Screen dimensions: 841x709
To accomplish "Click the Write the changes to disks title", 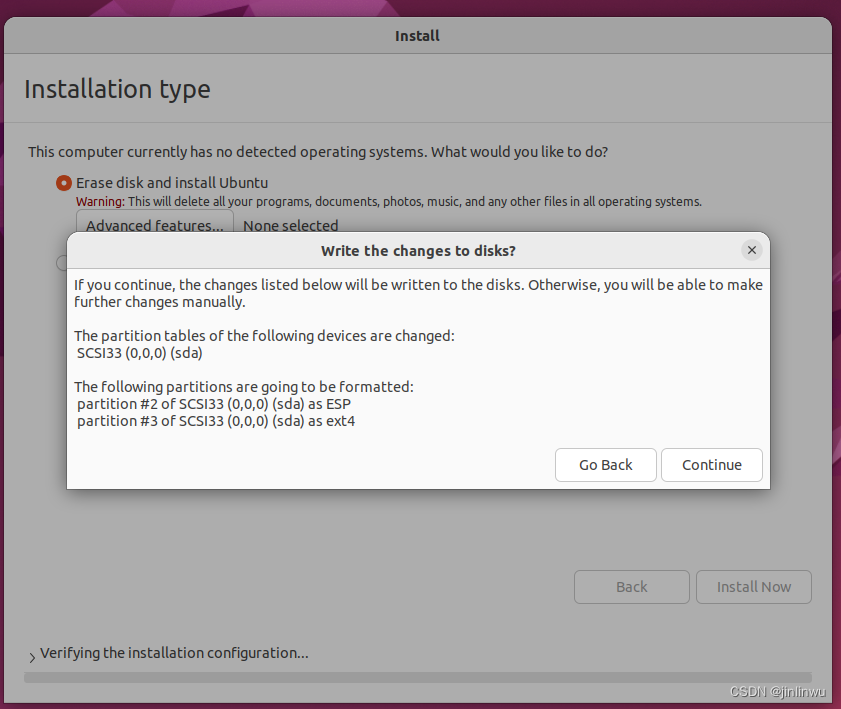I will 417,250.
